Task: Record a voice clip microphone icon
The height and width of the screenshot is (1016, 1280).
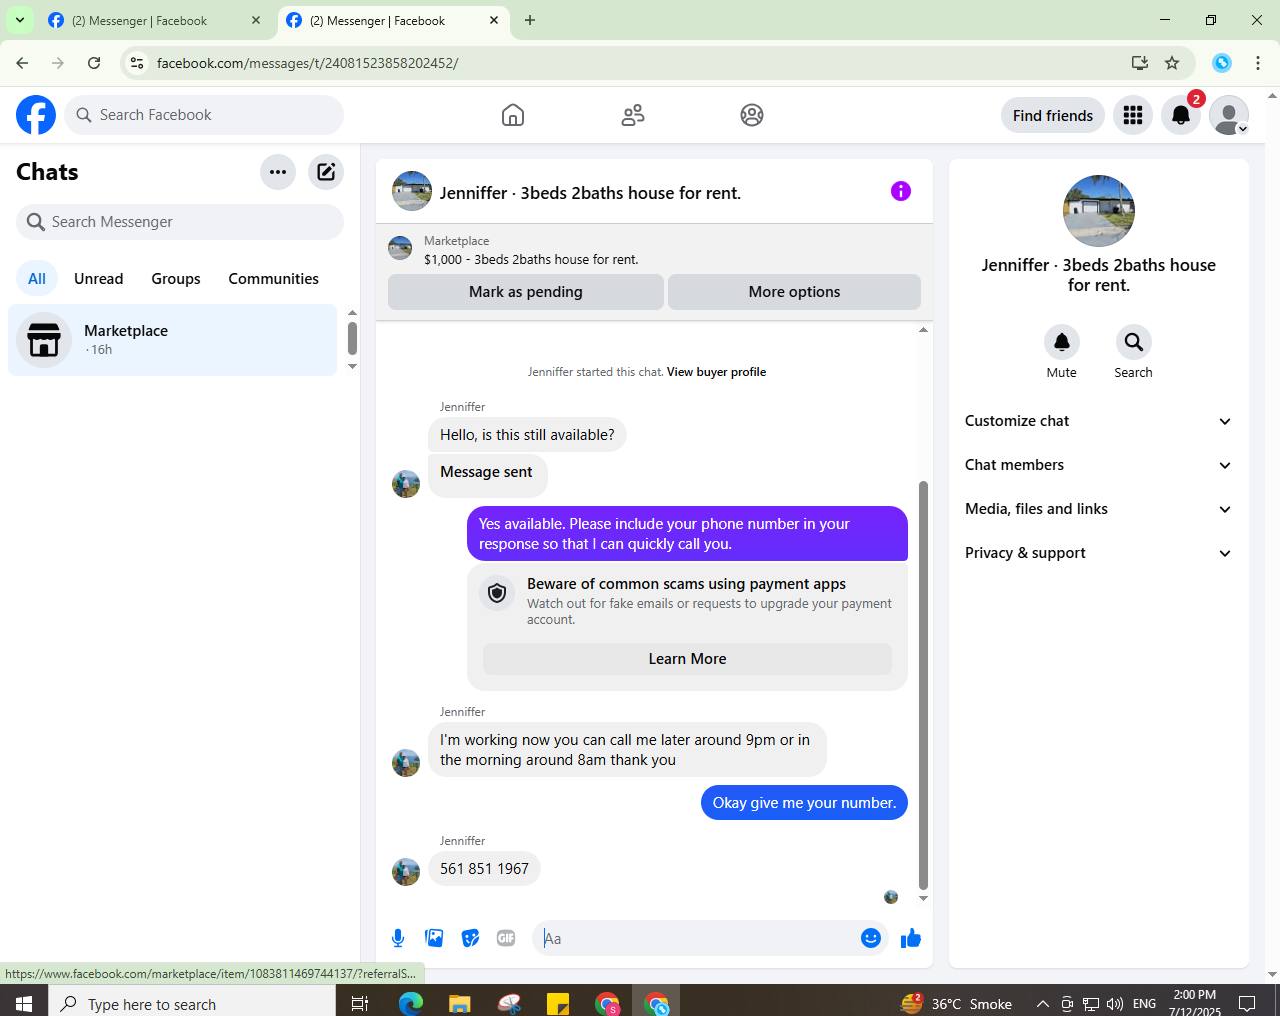Action: [x=398, y=938]
